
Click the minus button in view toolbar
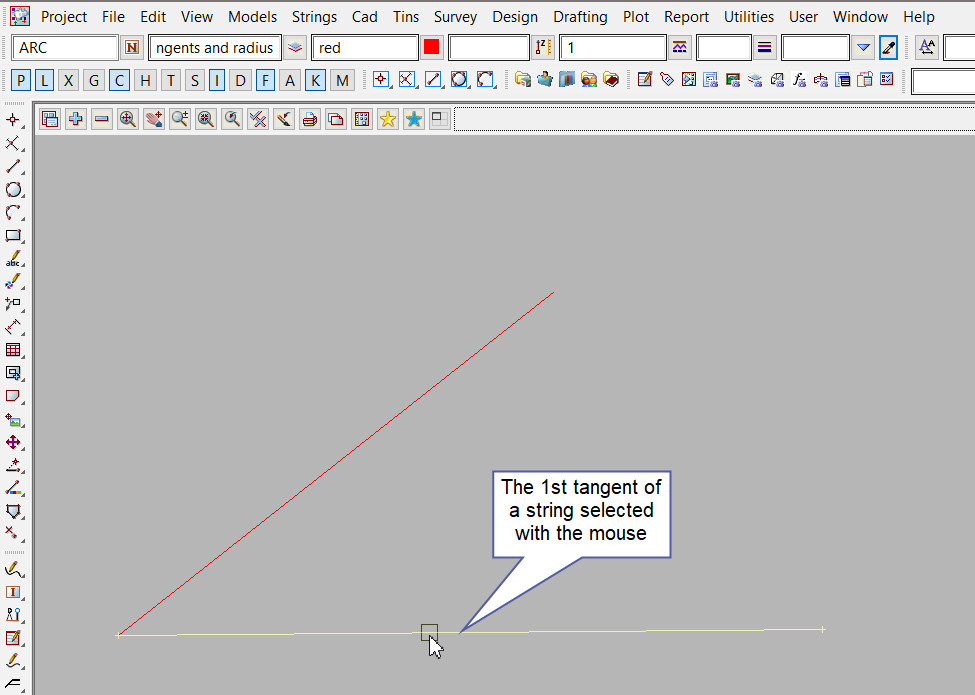pyautogui.click(x=102, y=120)
